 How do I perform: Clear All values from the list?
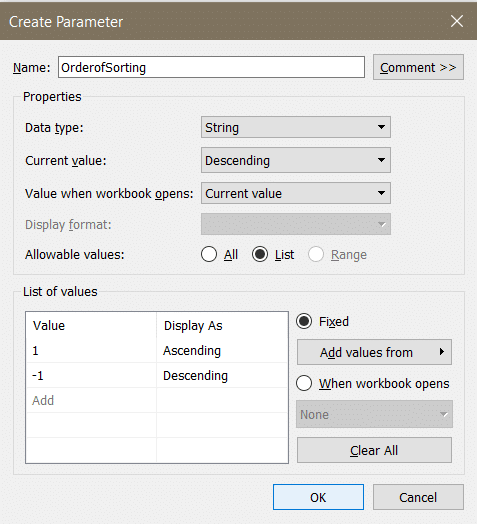(x=374, y=450)
